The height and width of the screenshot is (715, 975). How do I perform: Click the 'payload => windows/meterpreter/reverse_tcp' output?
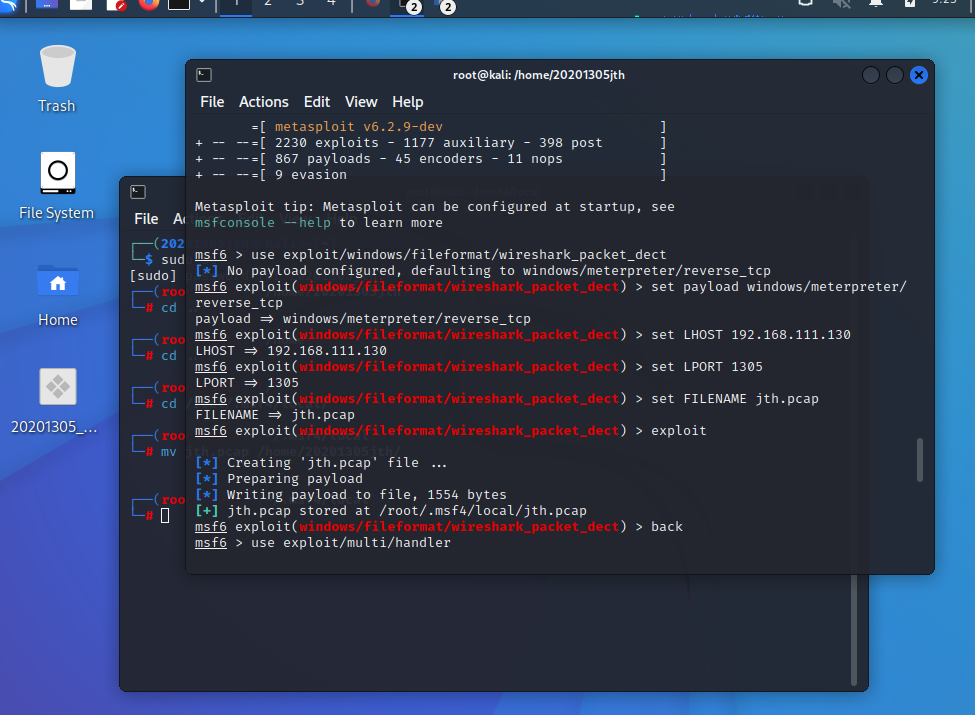pyautogui.click(x=363, y=319)
